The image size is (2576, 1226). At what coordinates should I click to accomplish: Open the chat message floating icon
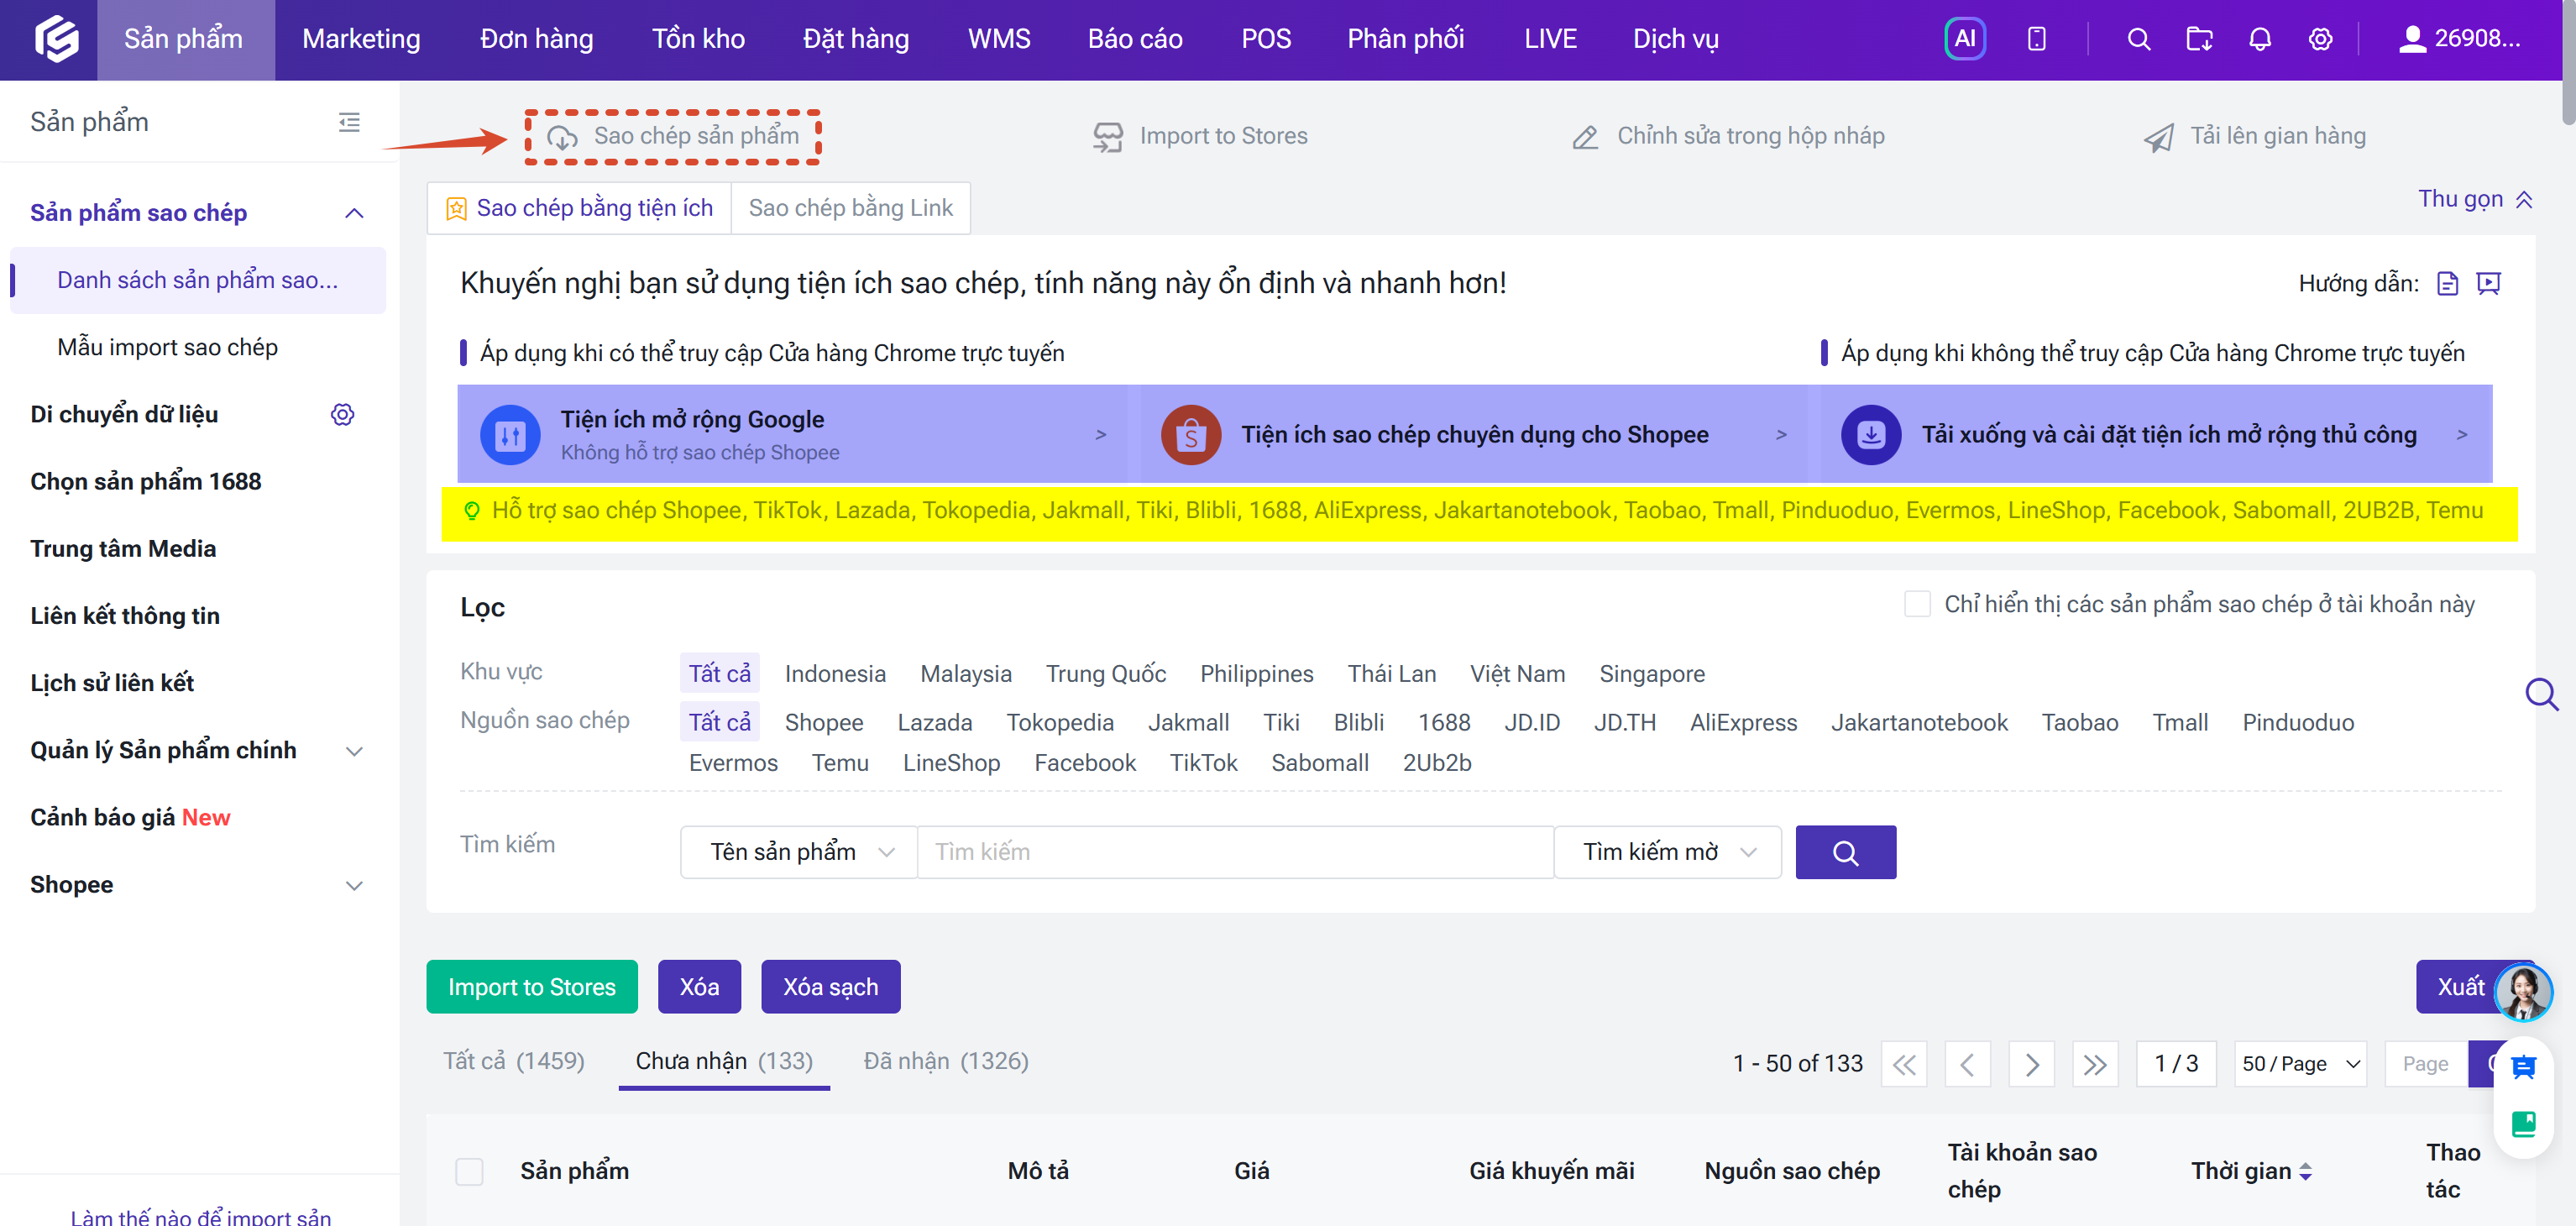[2524, 1067]
